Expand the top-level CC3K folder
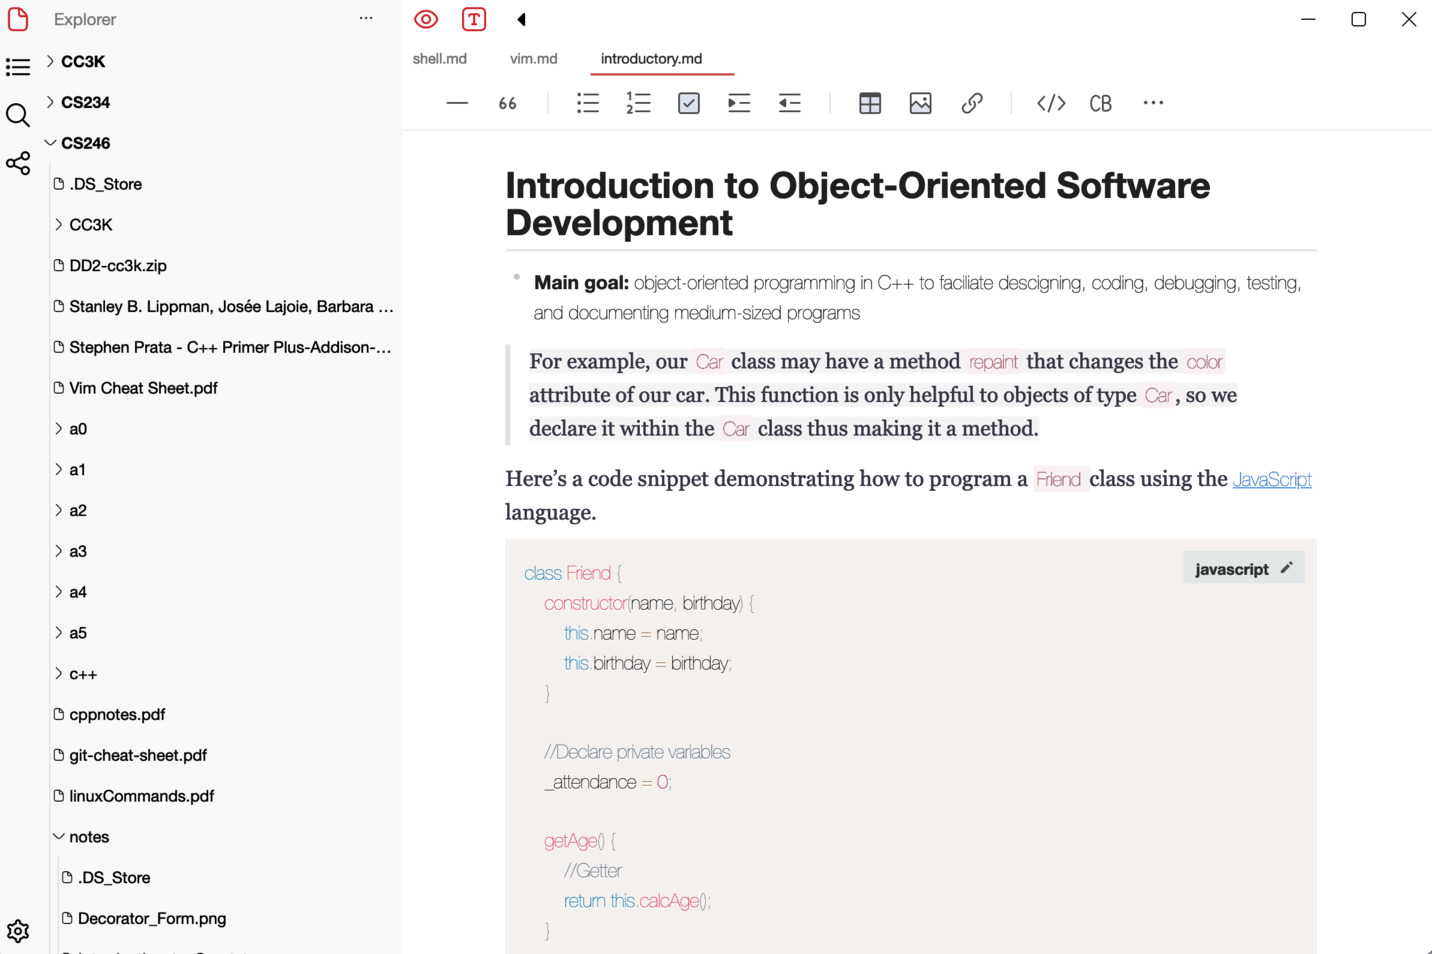The height and width of the screenshot is (954, 1432). pyautogui.click(x=50, y=61)
